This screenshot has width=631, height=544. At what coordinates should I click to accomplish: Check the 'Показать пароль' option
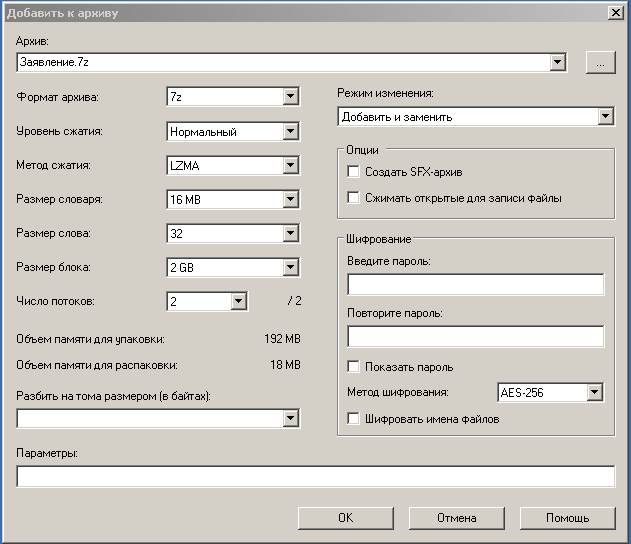(353, 367)
